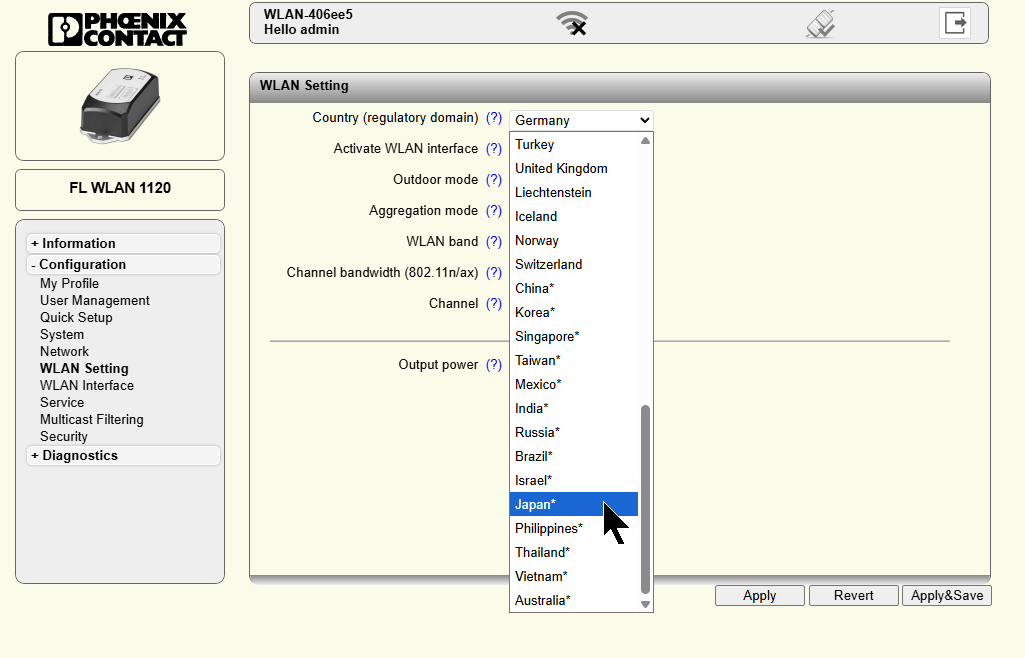Collapse the Country dropdown showing Germany
Screen dimensions: 1025x658
(x=581, y=120)
